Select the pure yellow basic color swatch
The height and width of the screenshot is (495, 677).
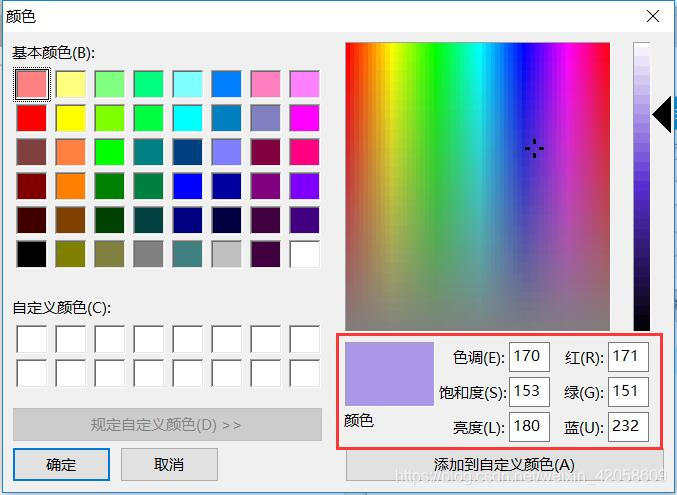coord(71,118)
